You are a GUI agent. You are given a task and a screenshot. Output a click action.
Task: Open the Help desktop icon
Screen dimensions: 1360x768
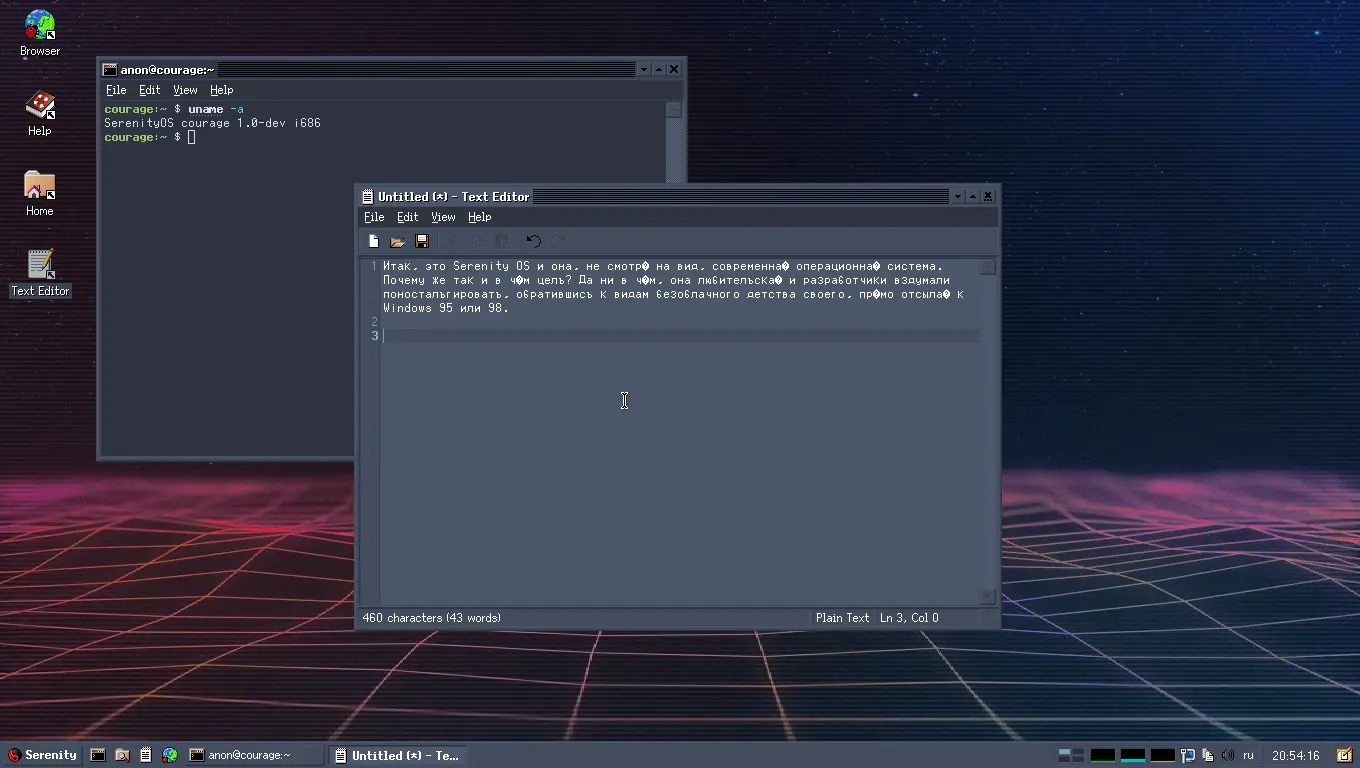40,106
